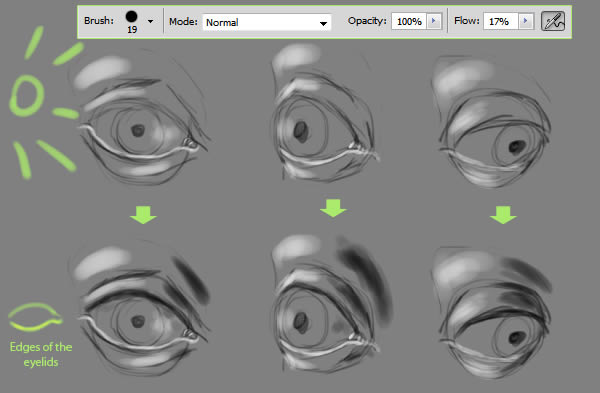Click the top-middle eye sketch
The width and height of the screenshot is (600, 393).
[x=325, y=113]
